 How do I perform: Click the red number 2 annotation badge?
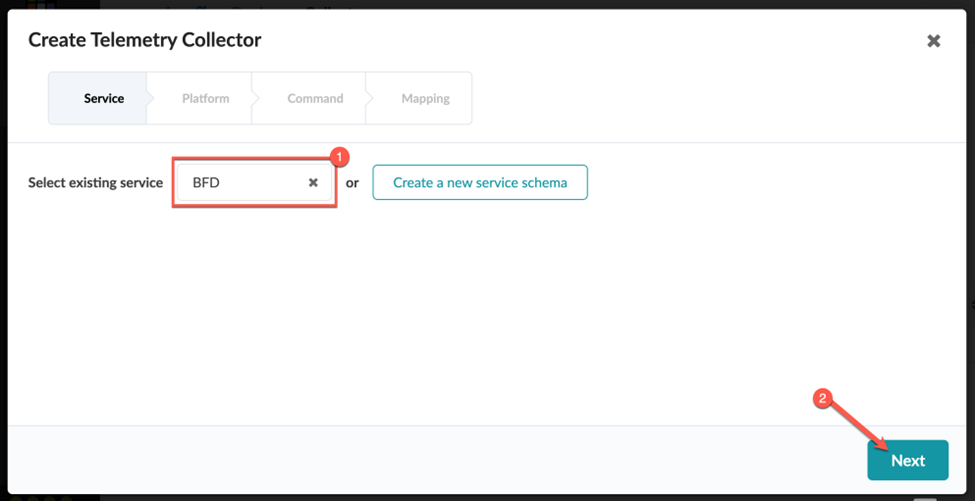tap(823, 397)
